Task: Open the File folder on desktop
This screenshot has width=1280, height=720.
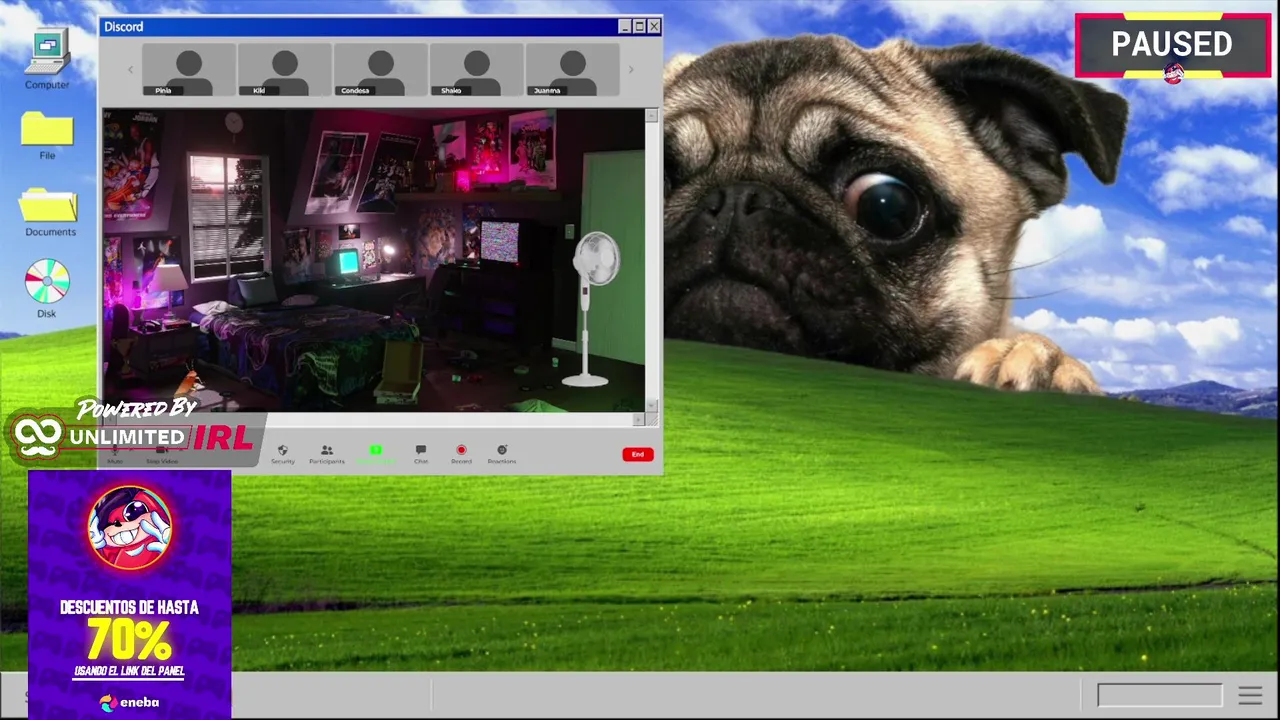Action: coord(47,136)
